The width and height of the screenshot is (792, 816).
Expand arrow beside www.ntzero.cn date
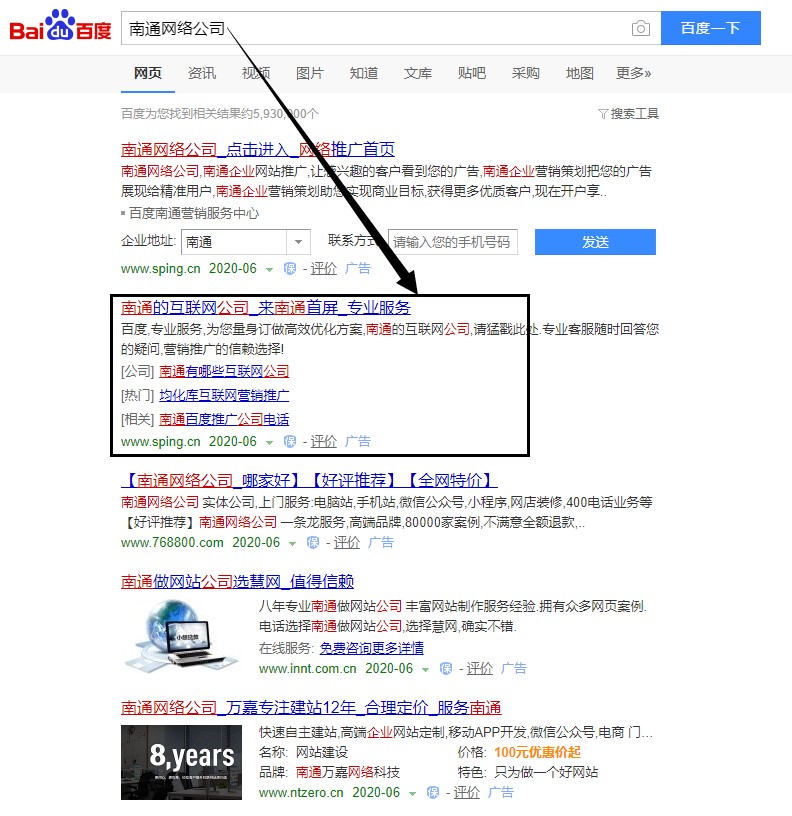(413, 794)
